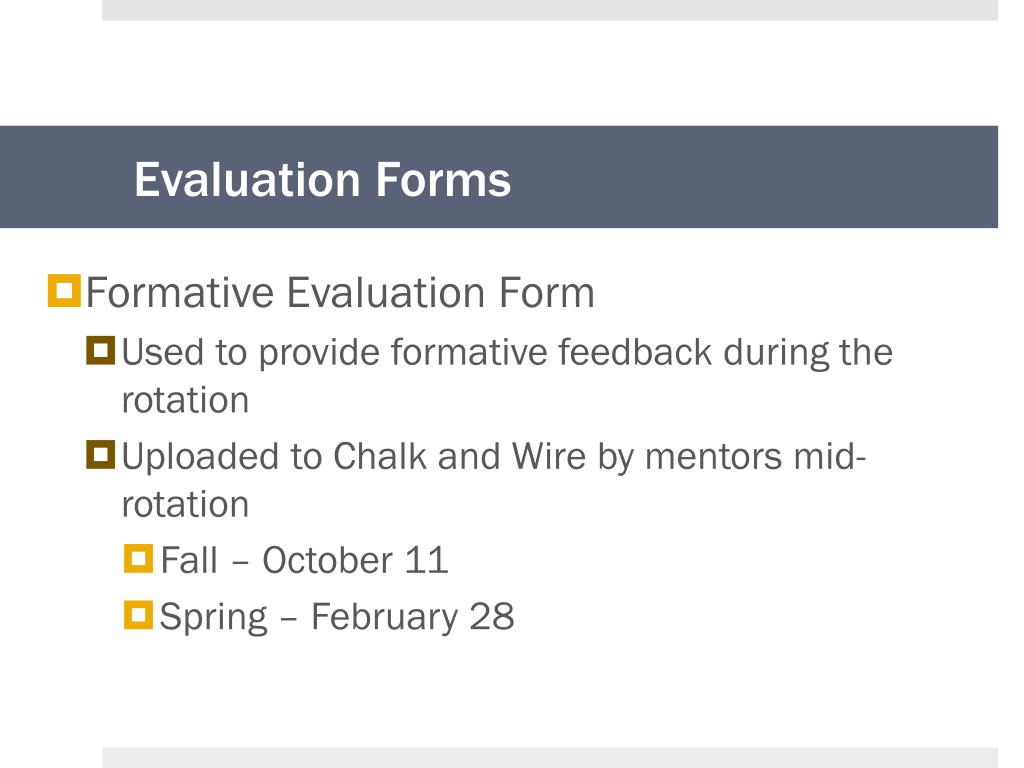Viewport: 1024px width, 768px height.
Task: Click the 'Spring – February 28' line
Action: pyautogui.click(x=337, y=617)
